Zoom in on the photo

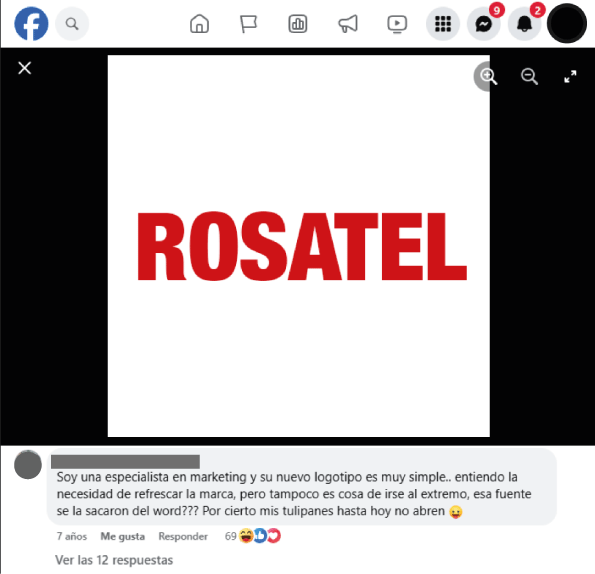point(488,76)
